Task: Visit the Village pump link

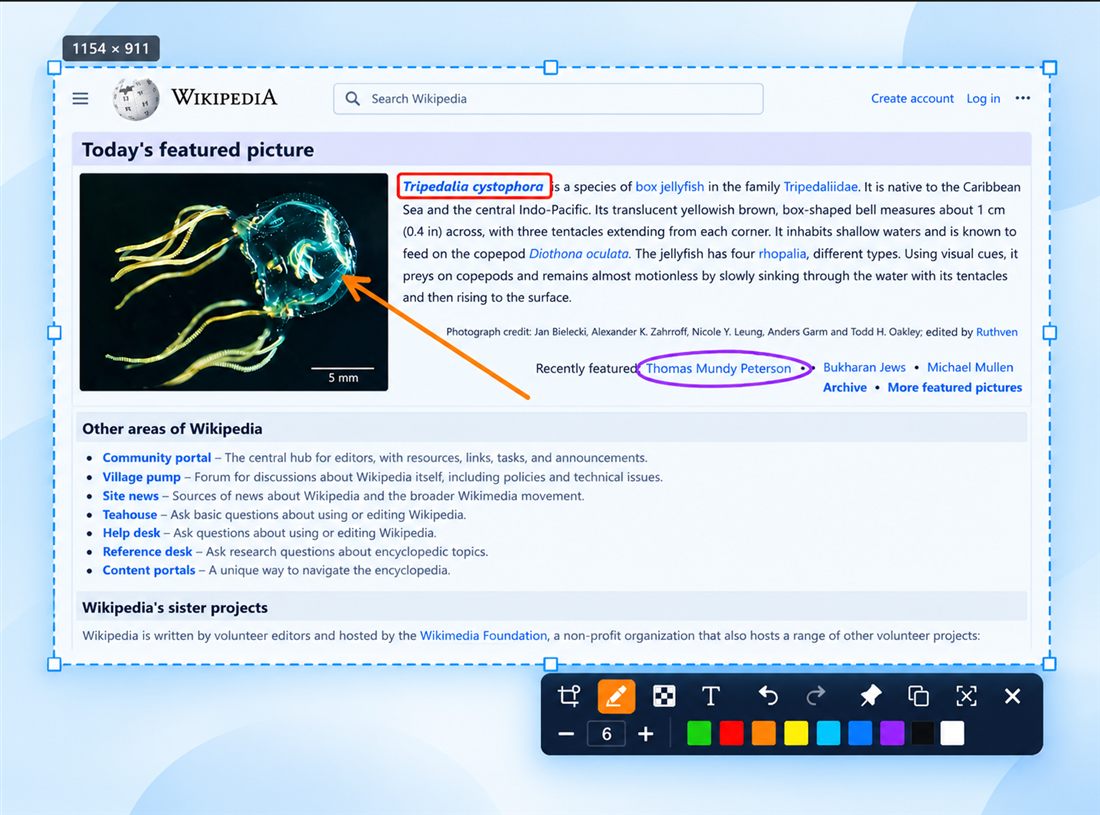Action: click(x=141, y=477)
